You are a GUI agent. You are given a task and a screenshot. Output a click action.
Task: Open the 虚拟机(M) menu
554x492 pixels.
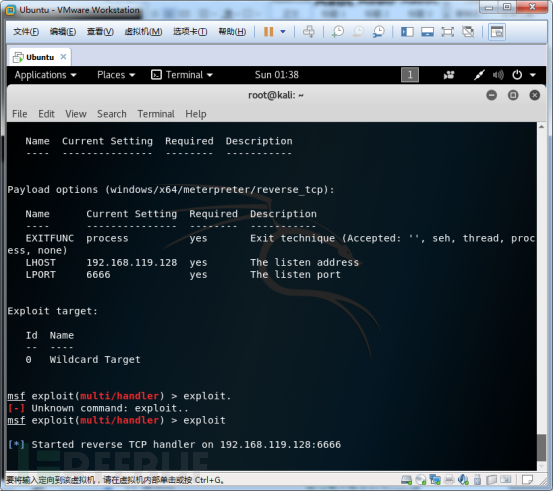click(143, 32)
